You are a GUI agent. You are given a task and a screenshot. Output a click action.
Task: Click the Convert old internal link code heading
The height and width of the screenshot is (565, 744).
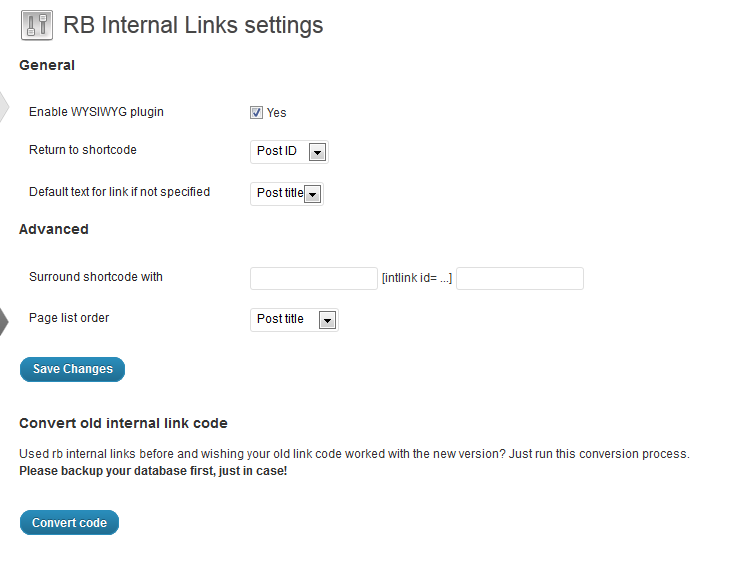click(123, 423)
